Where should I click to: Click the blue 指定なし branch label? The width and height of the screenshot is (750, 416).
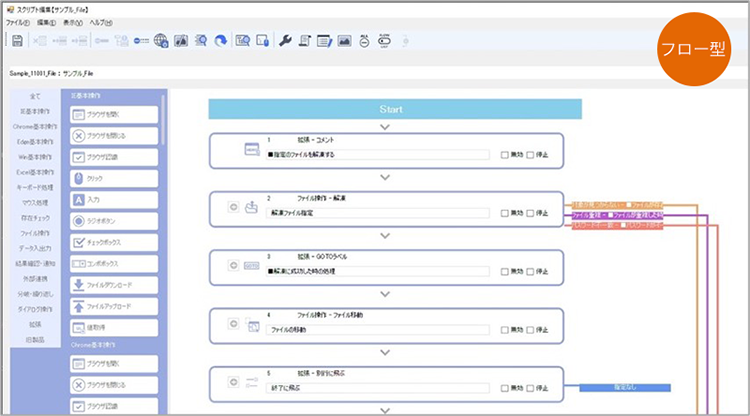coord(625,387)
